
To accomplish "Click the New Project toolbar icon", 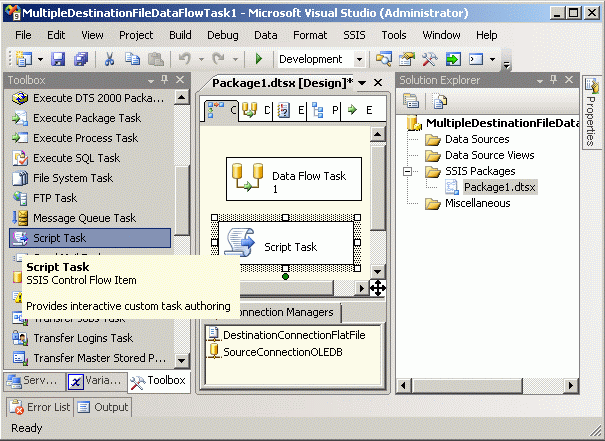I will pos(24,59).
